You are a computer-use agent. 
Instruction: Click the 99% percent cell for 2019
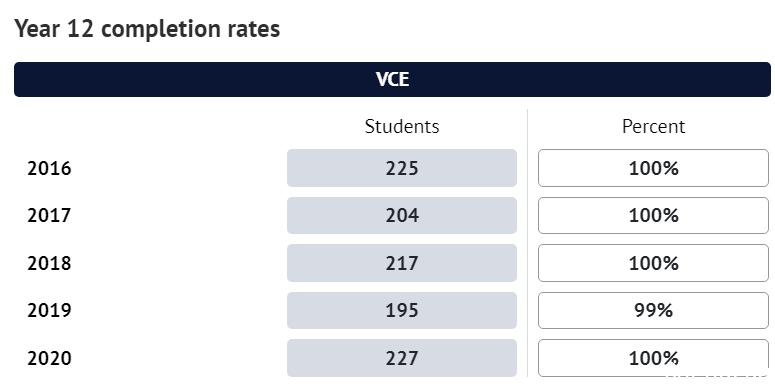pos(653,310)
